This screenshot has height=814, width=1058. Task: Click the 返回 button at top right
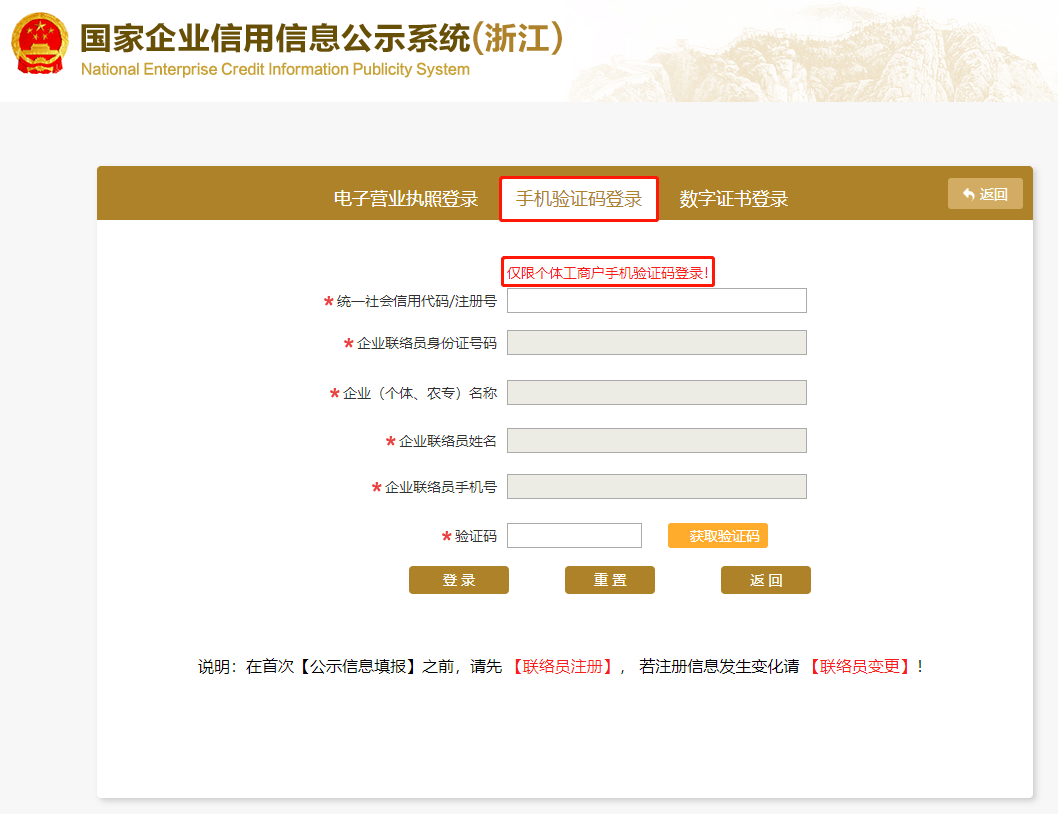pos(985,193)
